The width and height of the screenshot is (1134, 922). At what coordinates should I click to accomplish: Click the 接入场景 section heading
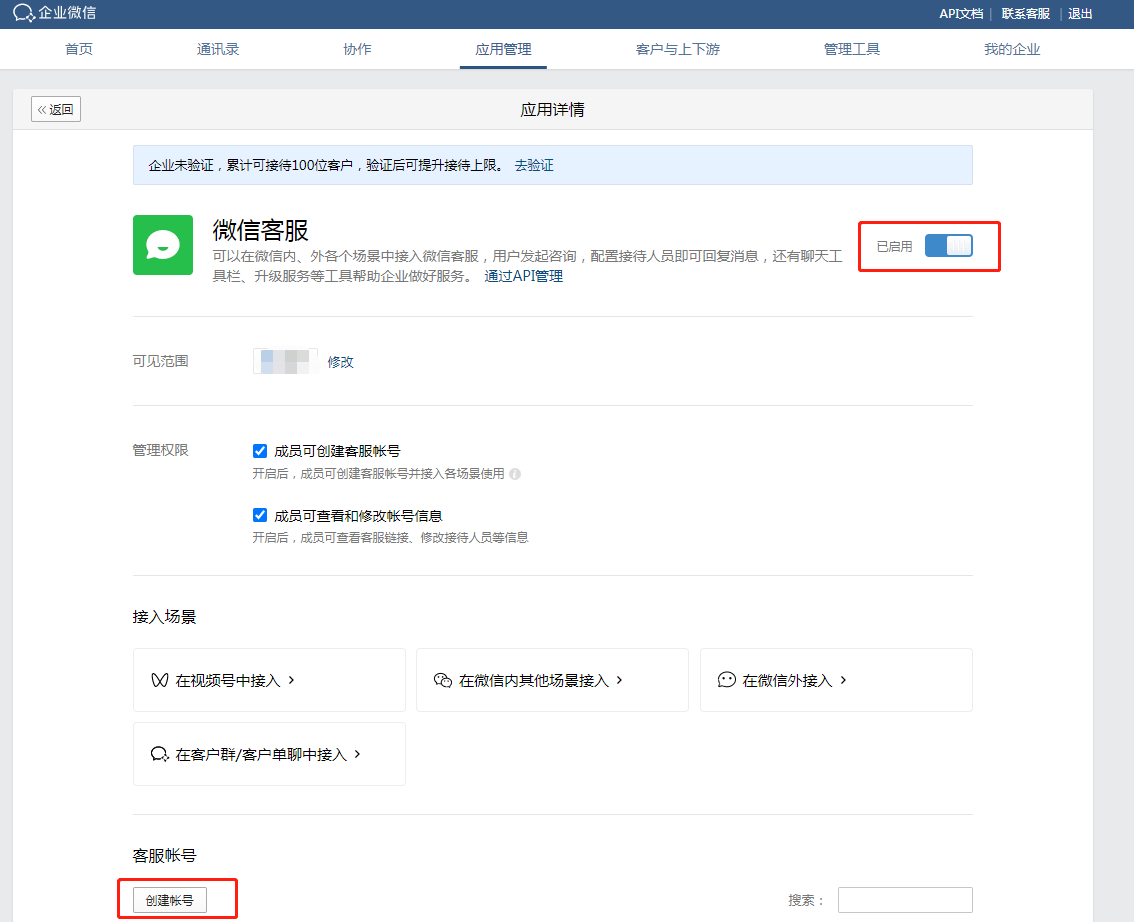point(164,617)
